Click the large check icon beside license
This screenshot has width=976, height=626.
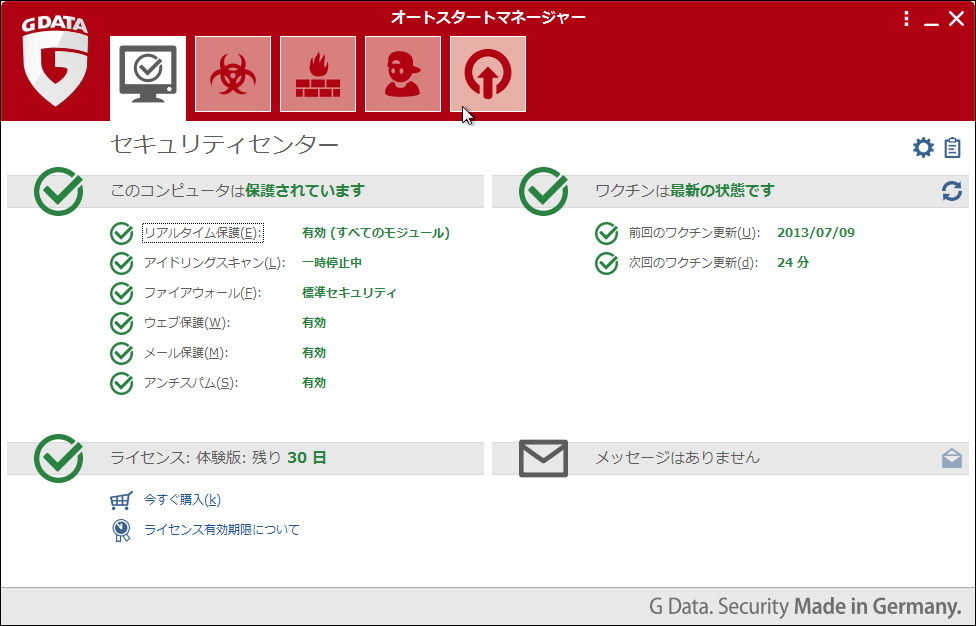coord(59,458)
